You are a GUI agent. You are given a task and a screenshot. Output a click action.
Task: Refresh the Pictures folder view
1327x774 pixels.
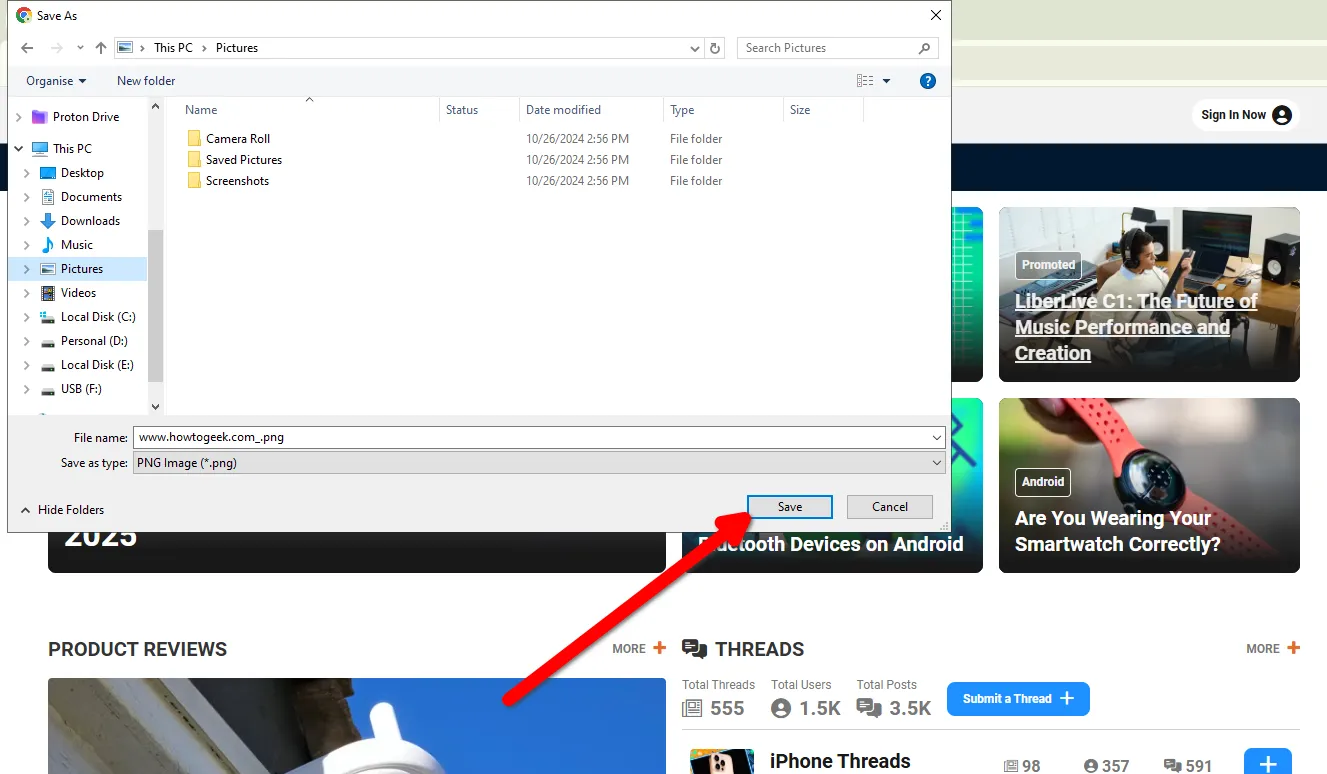[x=715, y=48]
